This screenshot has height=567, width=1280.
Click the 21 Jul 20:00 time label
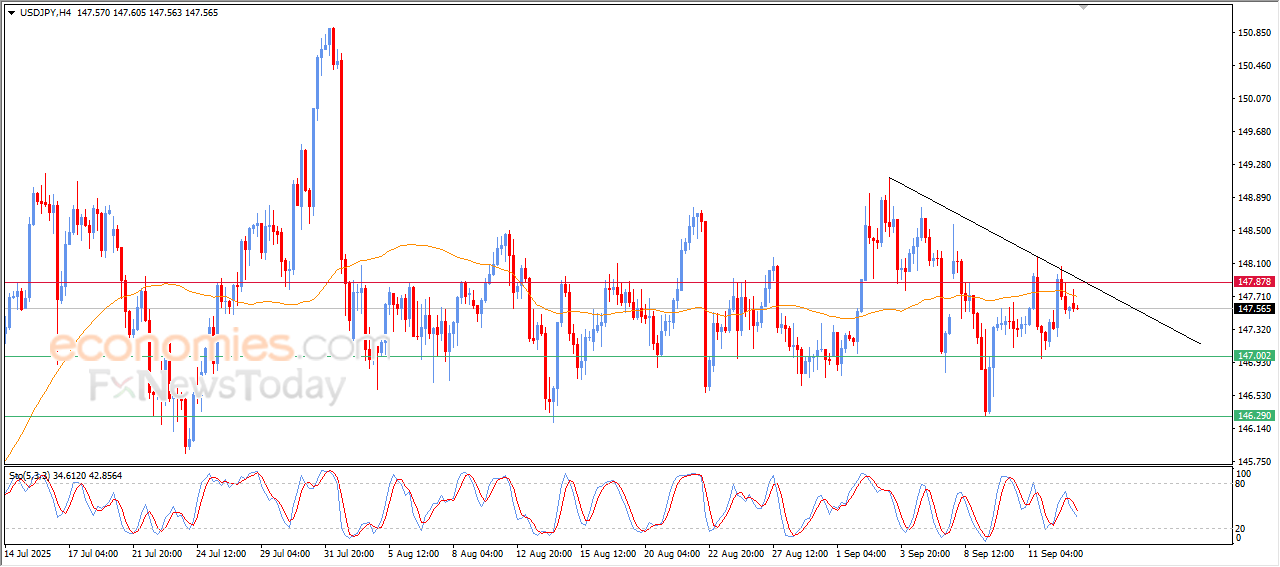[157, 553]
